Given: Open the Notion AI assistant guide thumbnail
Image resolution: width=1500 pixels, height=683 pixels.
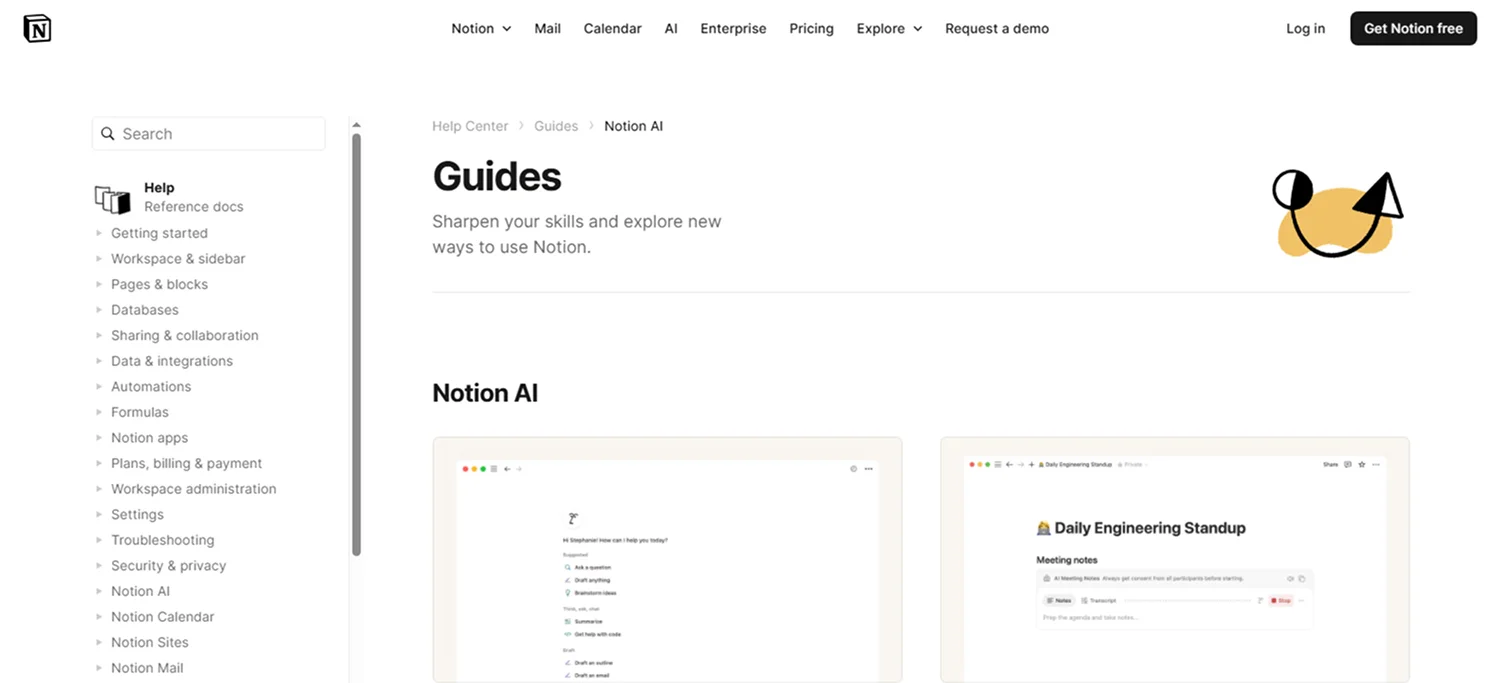Looking at the screenshot, I should point(667,560).
